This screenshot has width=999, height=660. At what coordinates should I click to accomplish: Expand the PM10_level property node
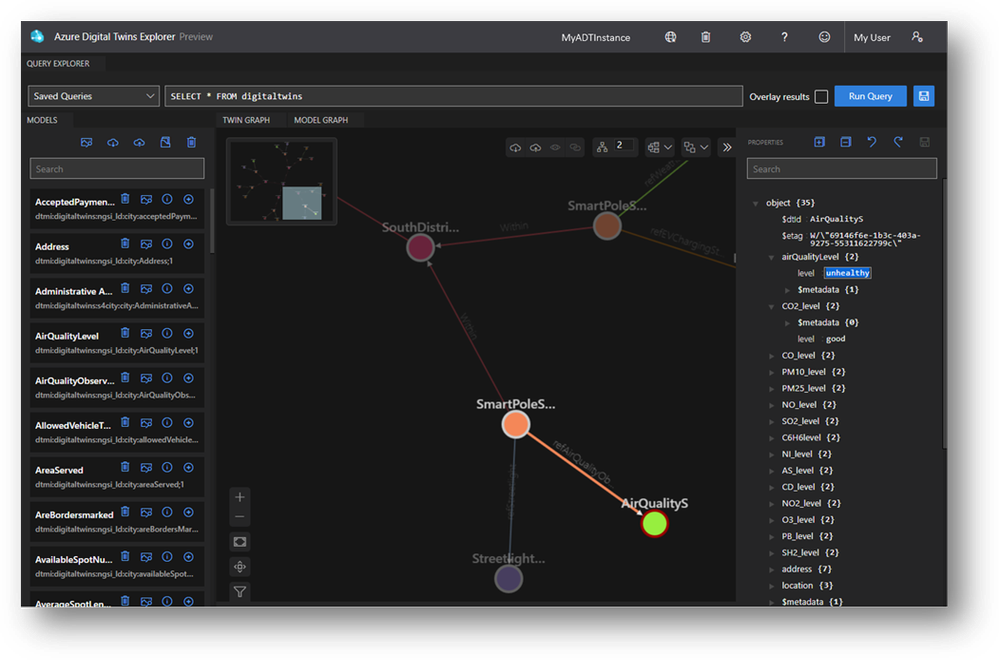point(771,372)
